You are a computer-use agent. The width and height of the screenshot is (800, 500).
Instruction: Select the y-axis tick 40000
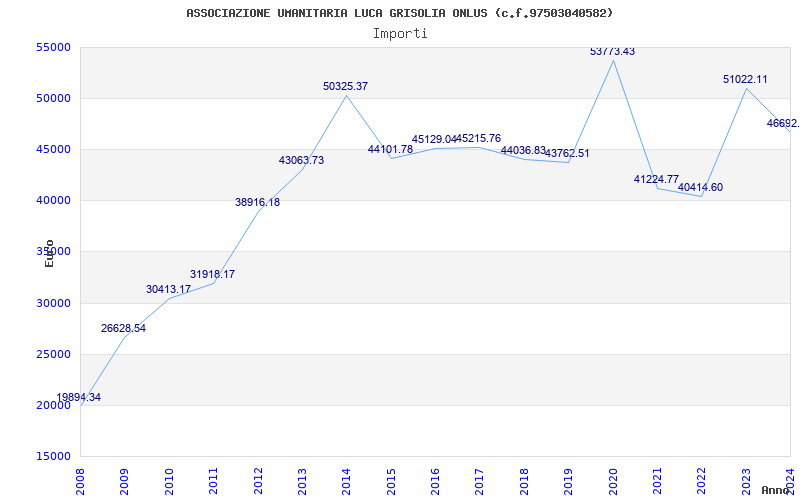click(x=53, y=201)
